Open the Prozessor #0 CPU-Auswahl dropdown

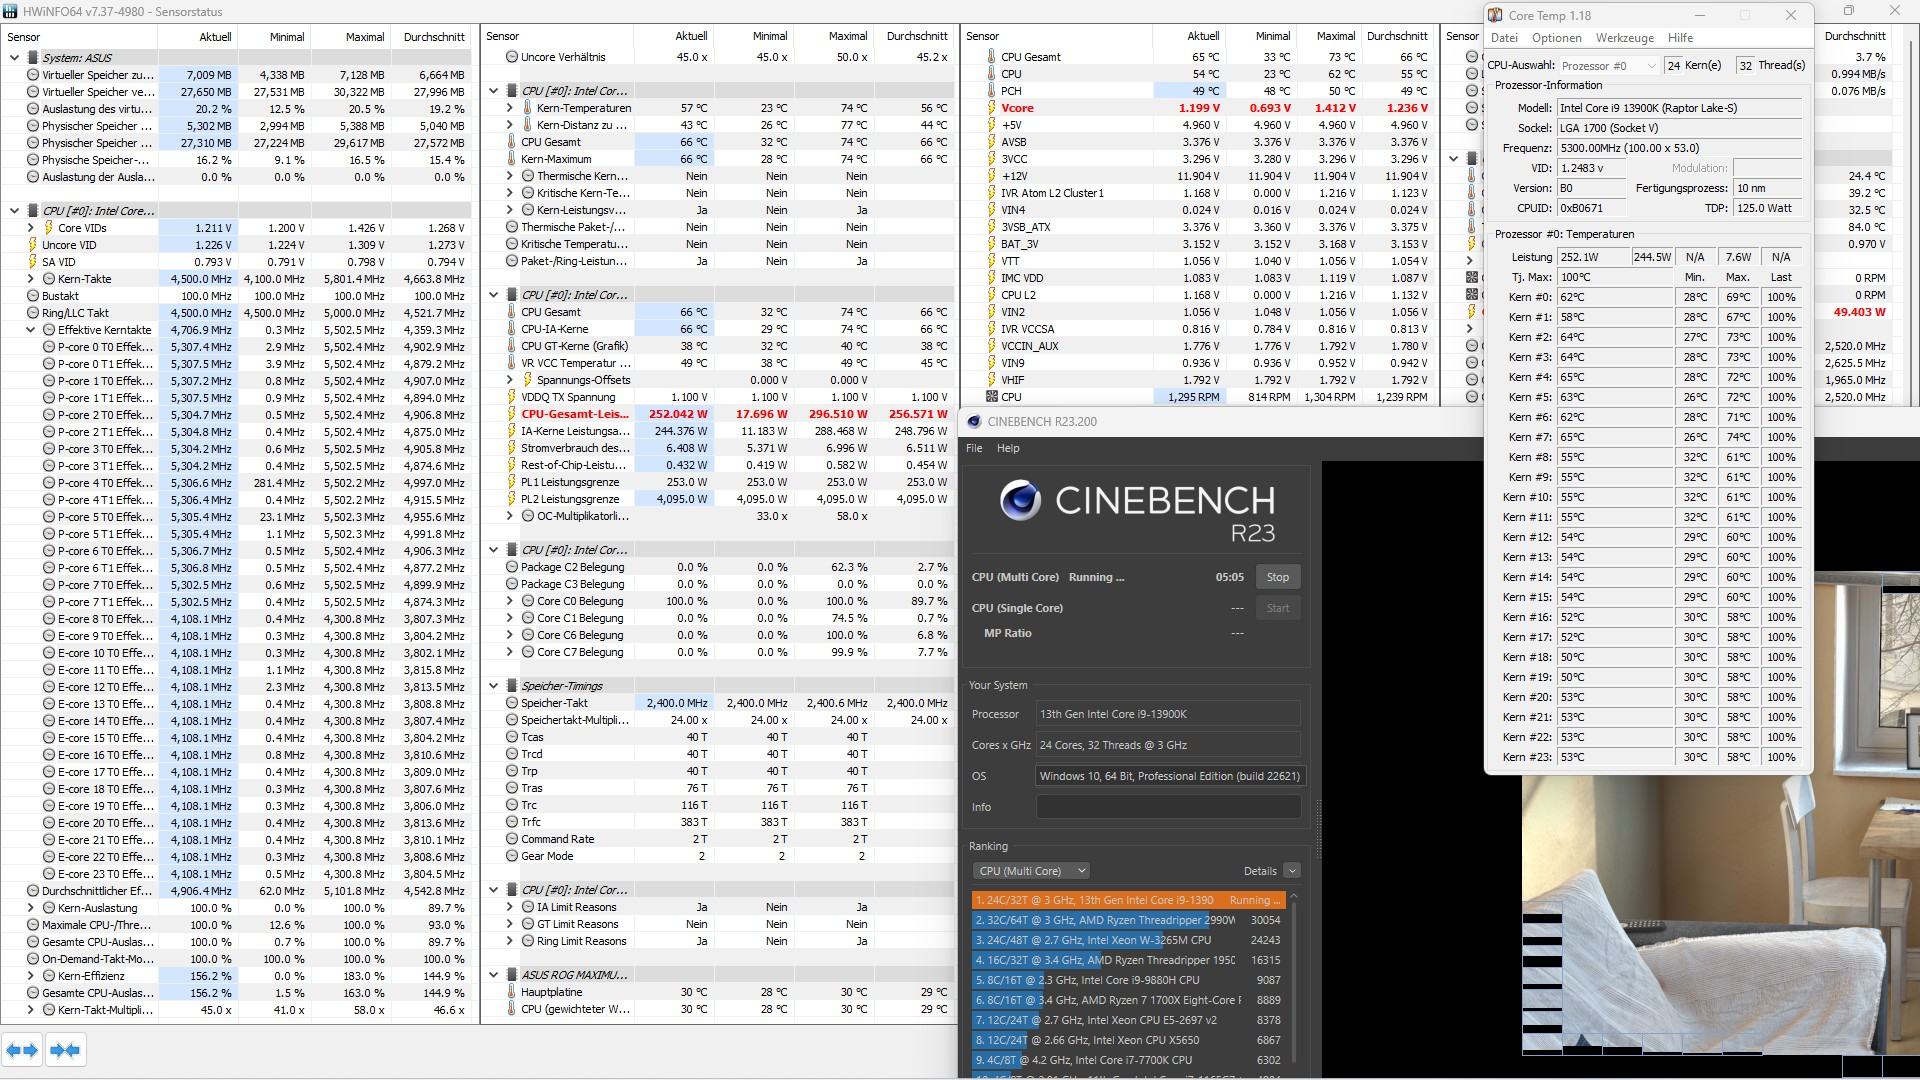[1609, 66]
